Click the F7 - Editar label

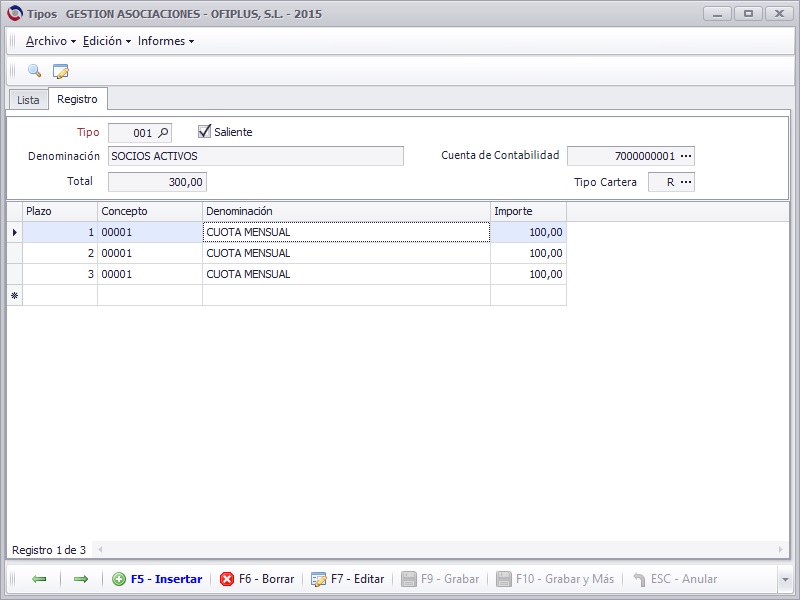(x=358, y=579)
